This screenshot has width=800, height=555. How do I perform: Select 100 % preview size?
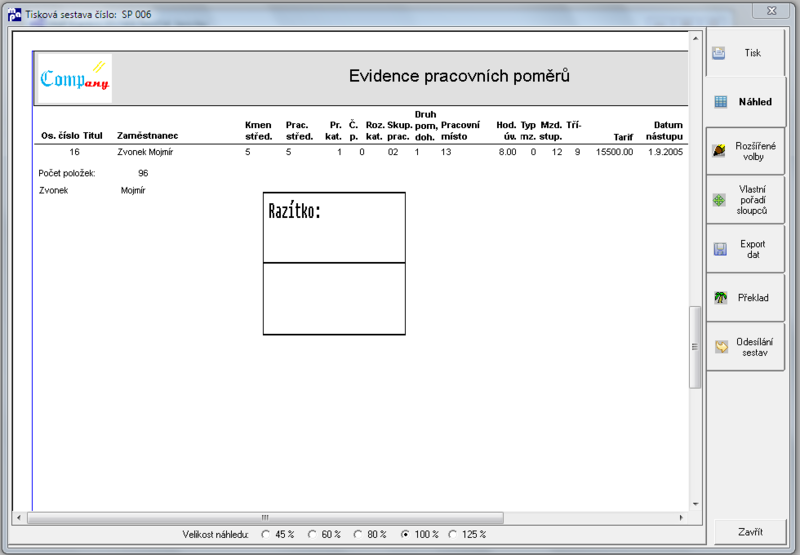(x=405, y=535)
